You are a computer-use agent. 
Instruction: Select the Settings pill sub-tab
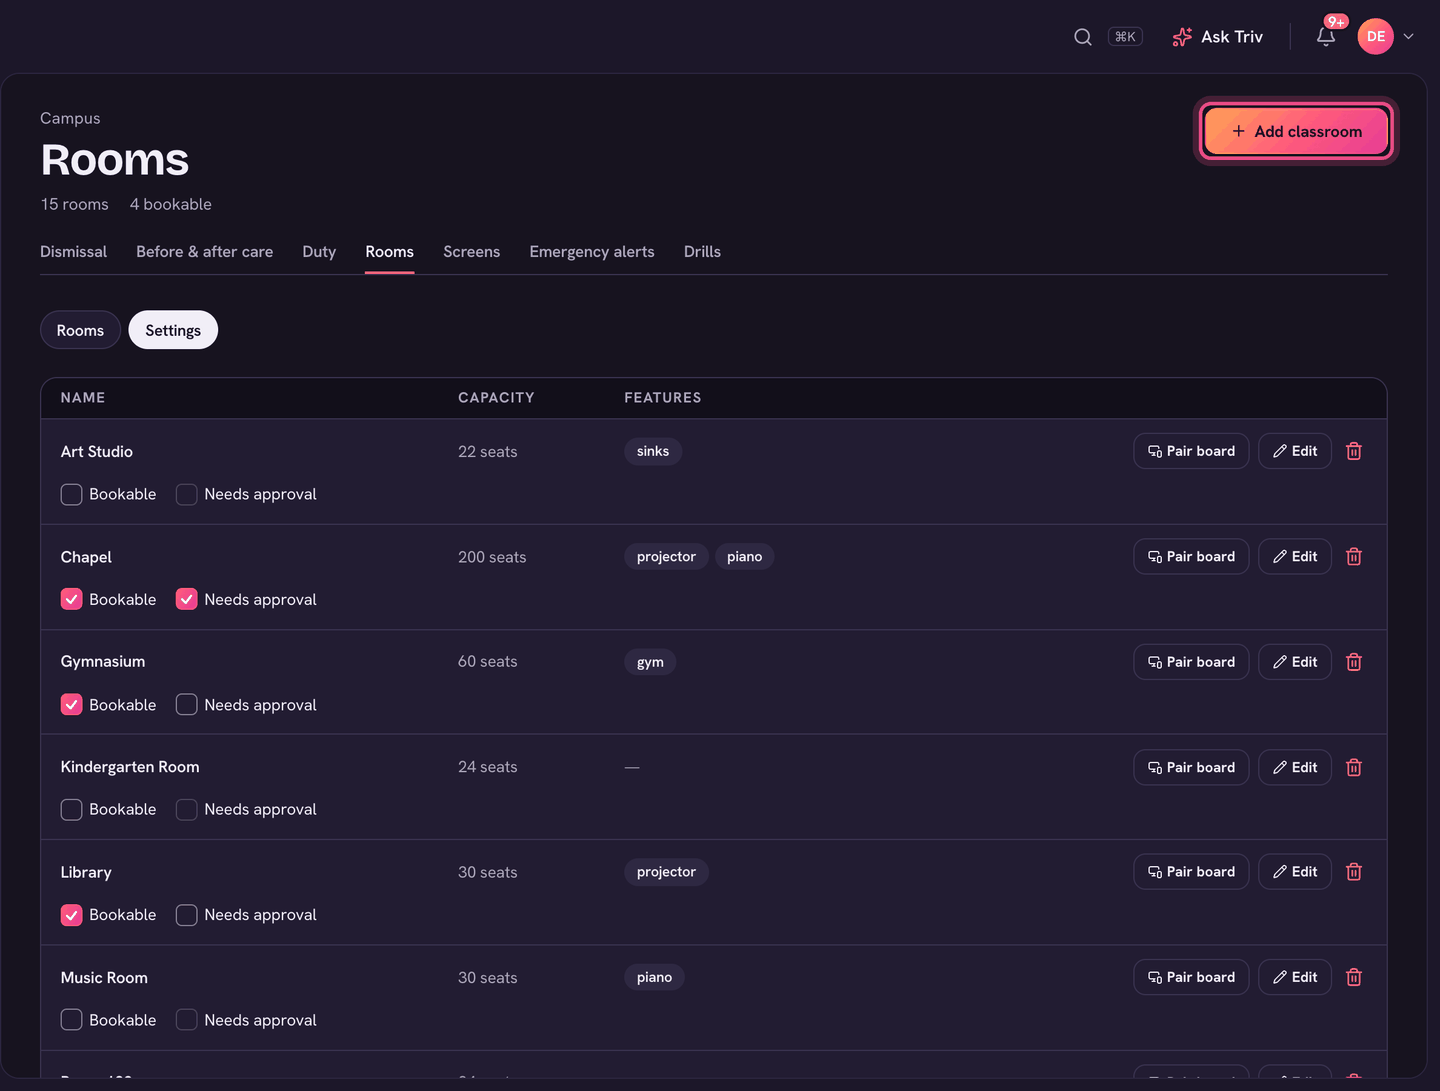pos(173,330)
